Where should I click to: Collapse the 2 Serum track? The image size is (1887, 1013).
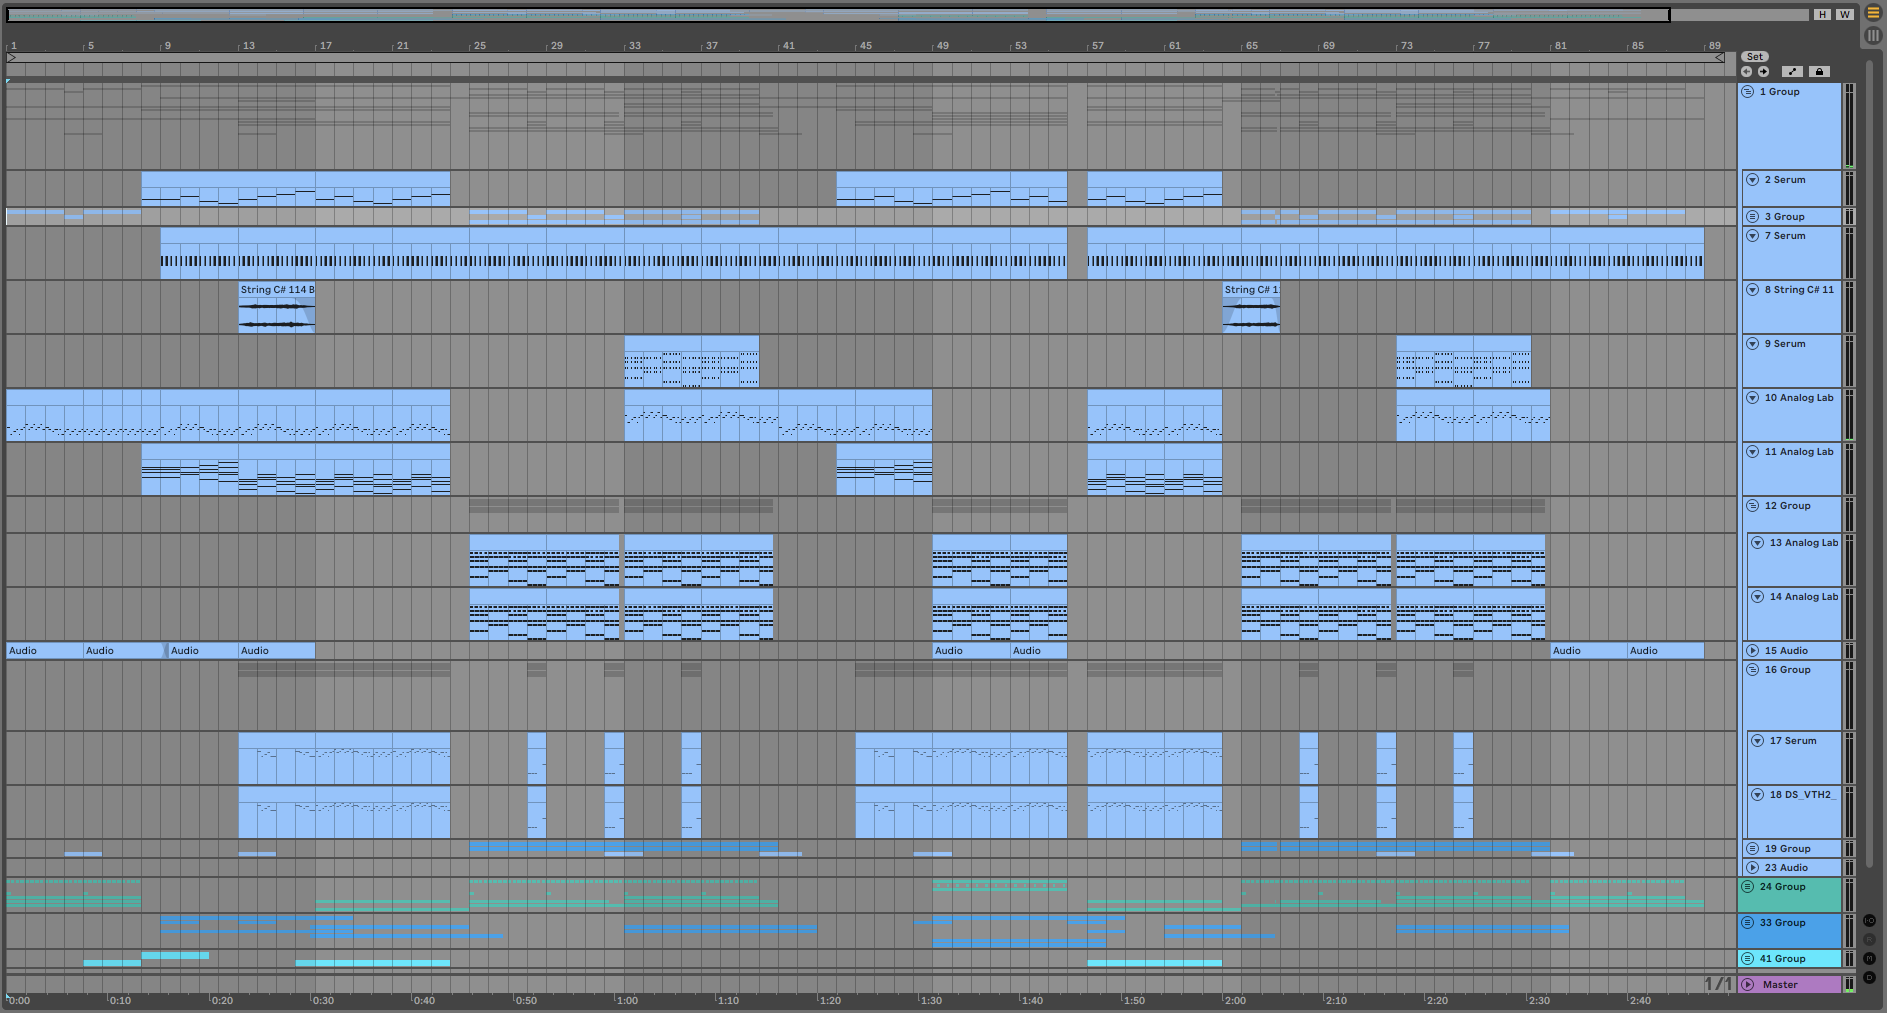point(1752,180)
